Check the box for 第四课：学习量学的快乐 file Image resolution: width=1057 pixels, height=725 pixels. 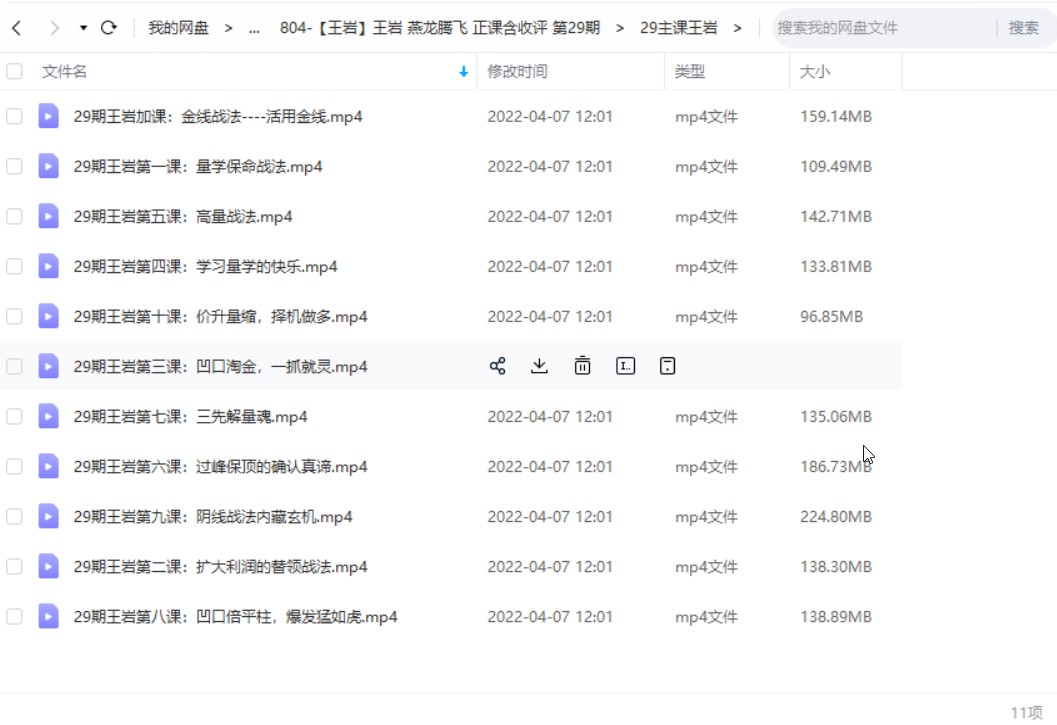[x=14, y=266]
